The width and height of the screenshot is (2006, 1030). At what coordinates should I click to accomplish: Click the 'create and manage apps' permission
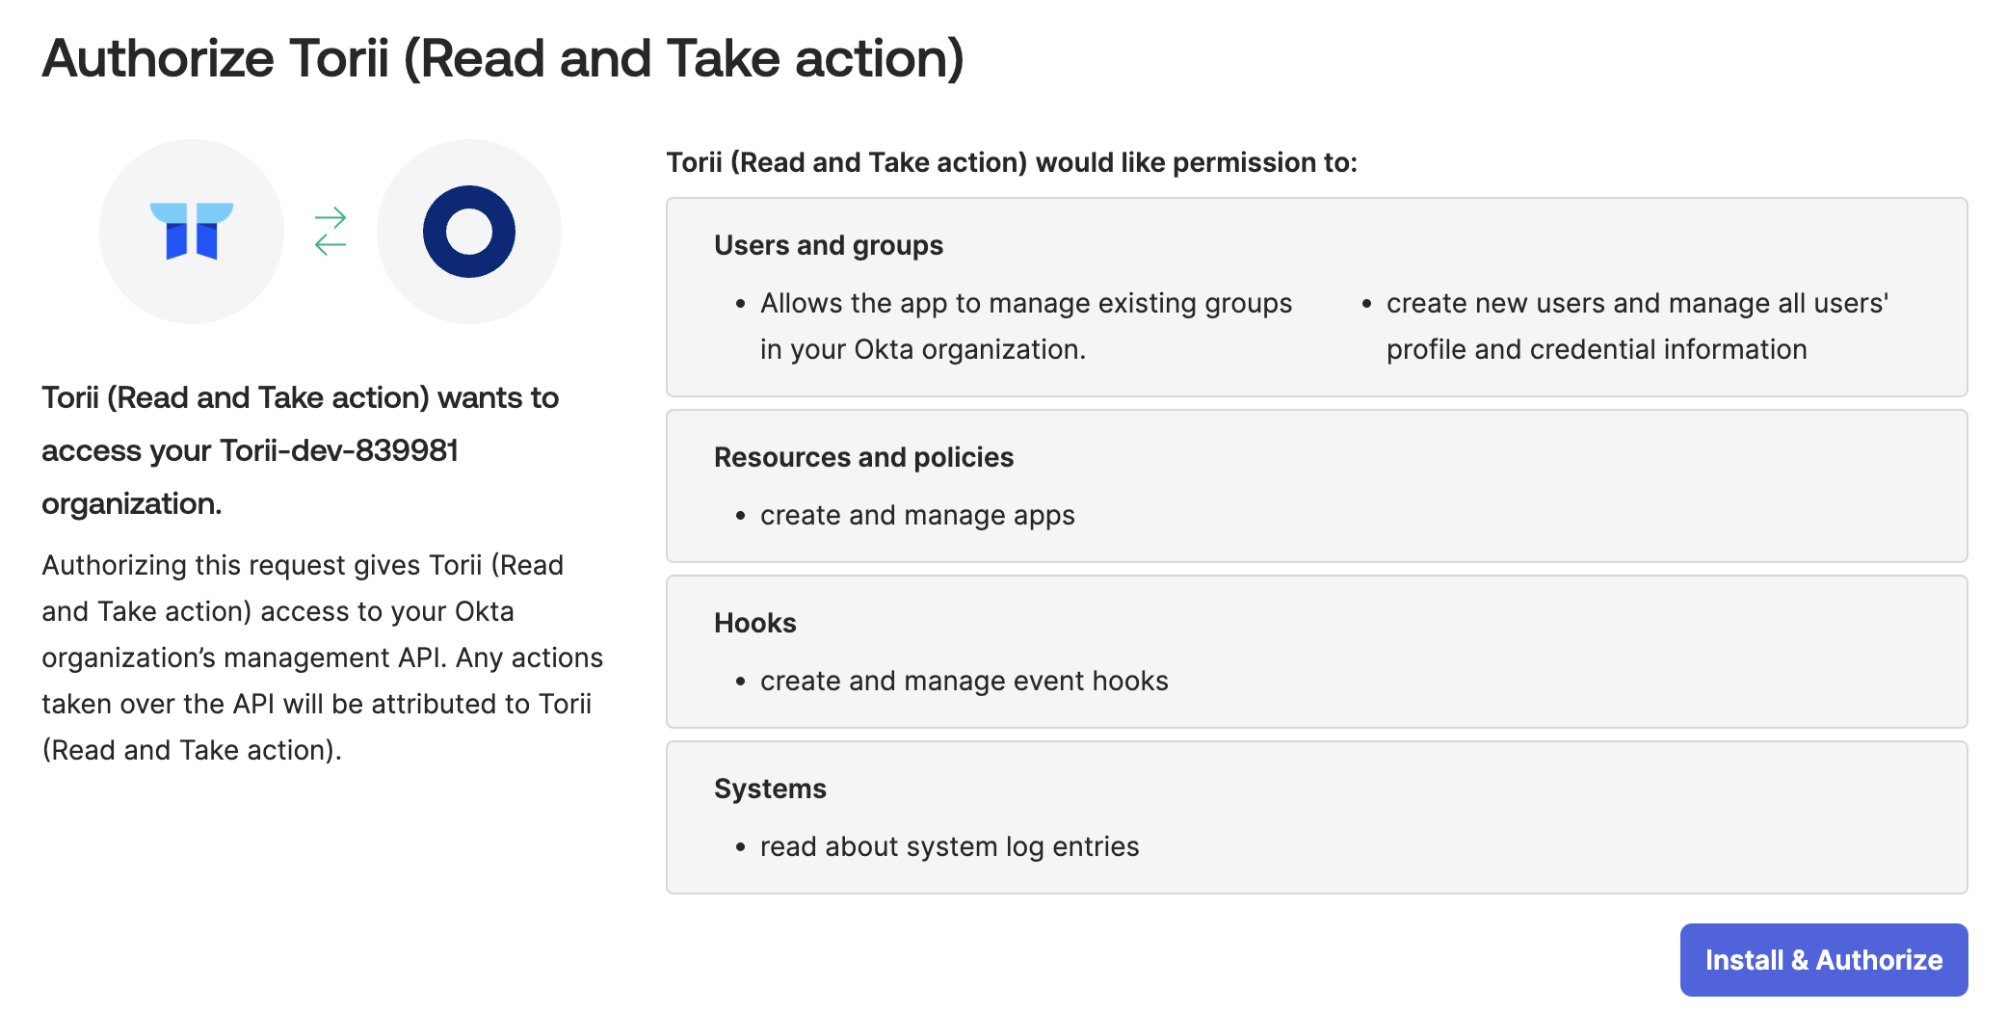917,515
